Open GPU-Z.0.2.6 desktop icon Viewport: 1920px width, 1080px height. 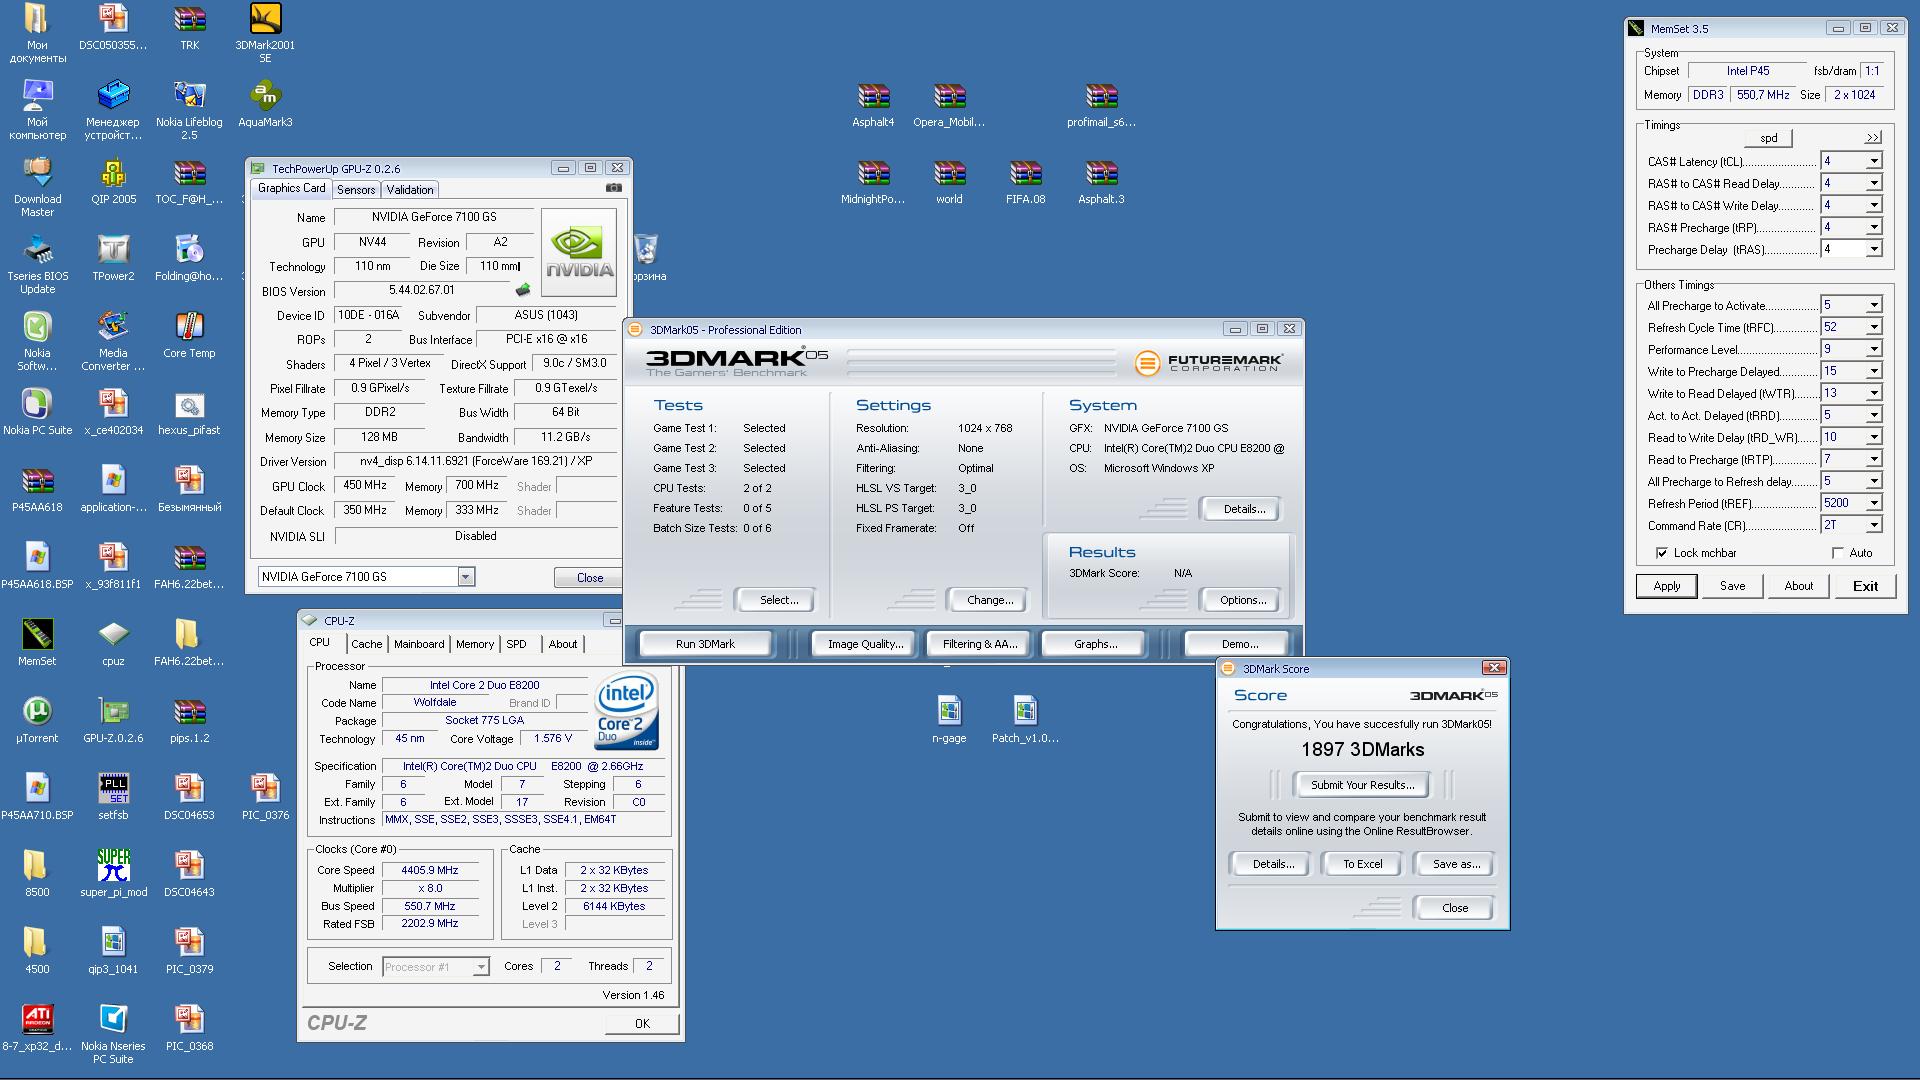(113, 720)
